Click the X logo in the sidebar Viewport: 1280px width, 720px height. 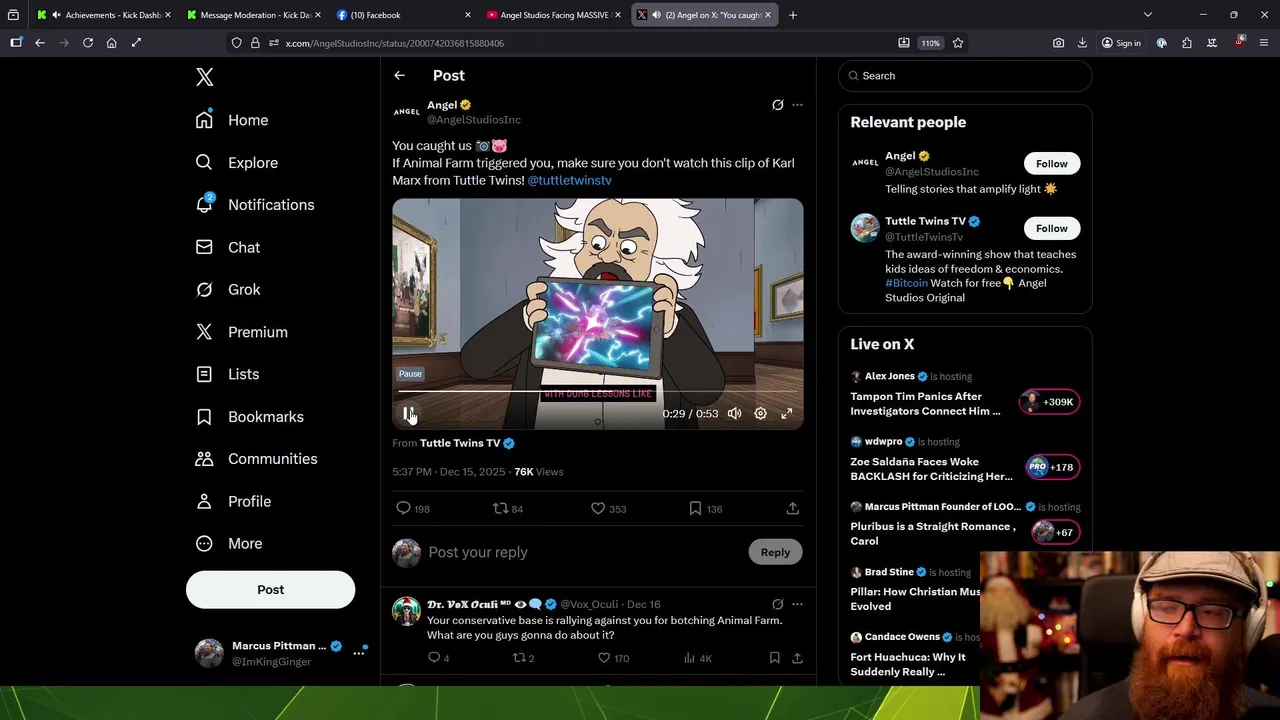[x=204, y=77]
